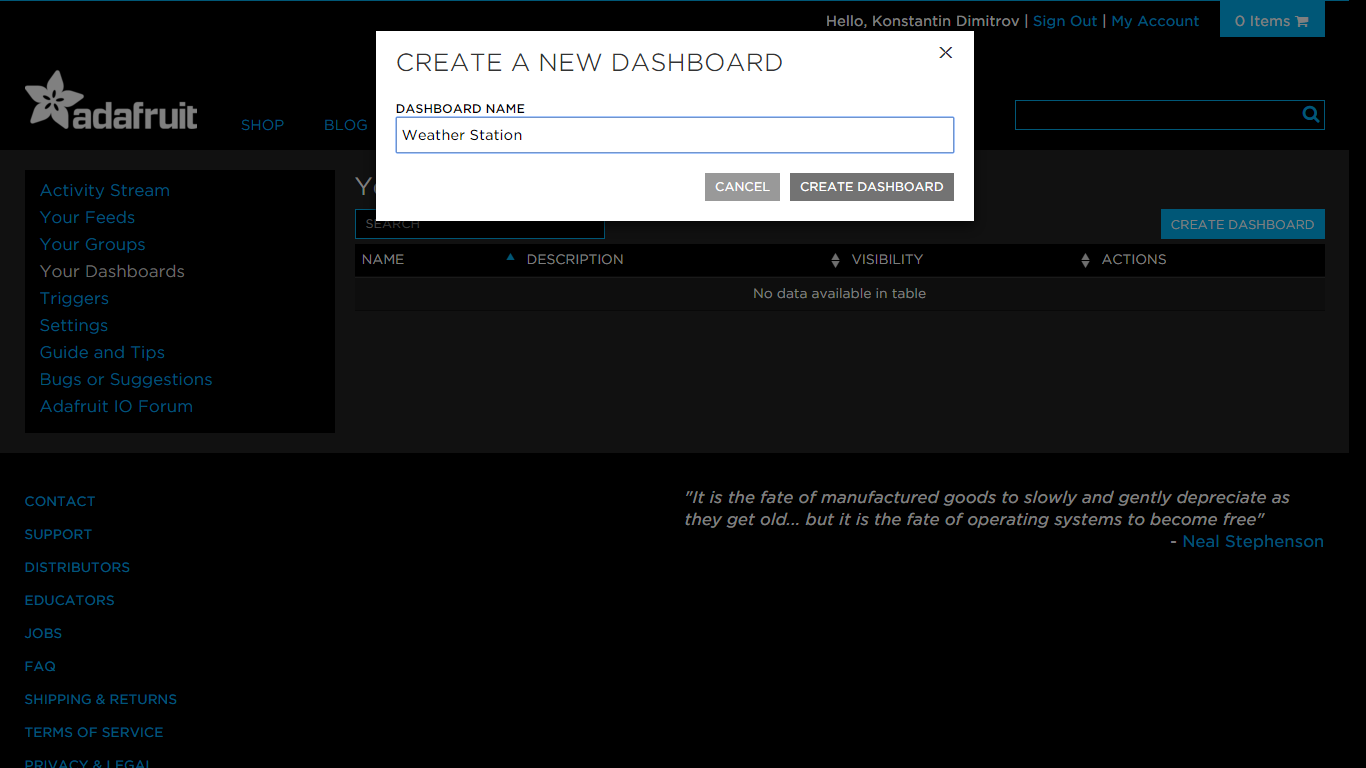Open the SHOP menu item
1366x768 pixels.
pos(262,124)
